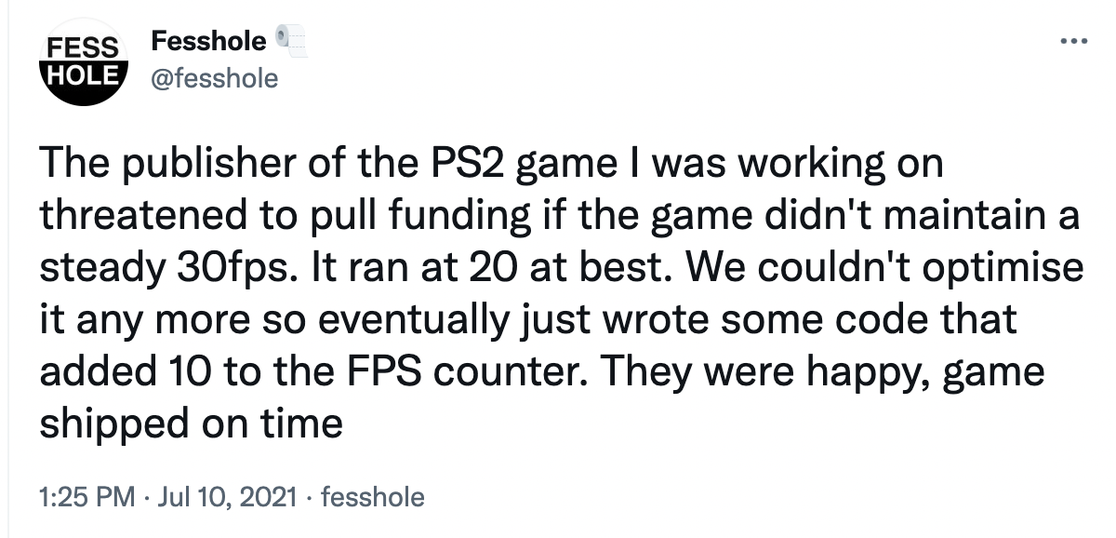This screenshot has height=538, width=1116.
Task: Click the Fesshole profile avatar
Action: 85,62
